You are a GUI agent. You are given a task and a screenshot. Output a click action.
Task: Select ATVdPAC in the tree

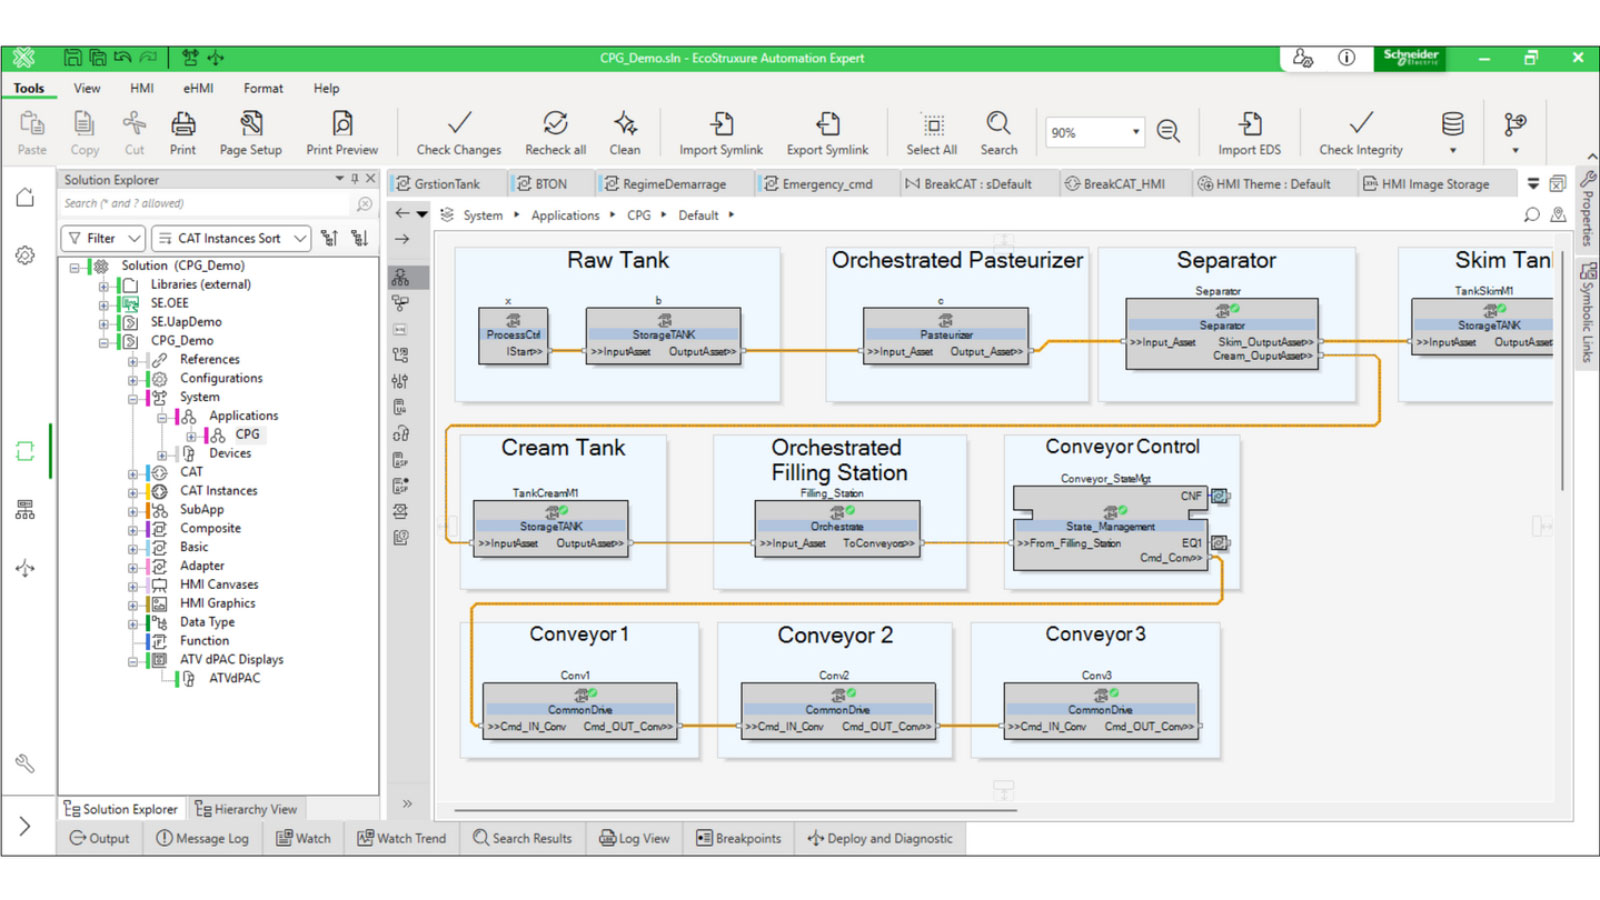[234, 678]
